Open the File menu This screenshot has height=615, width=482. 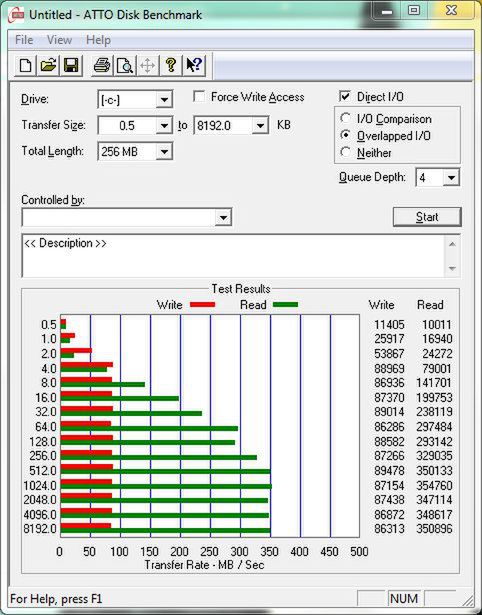tap(24, 40)
